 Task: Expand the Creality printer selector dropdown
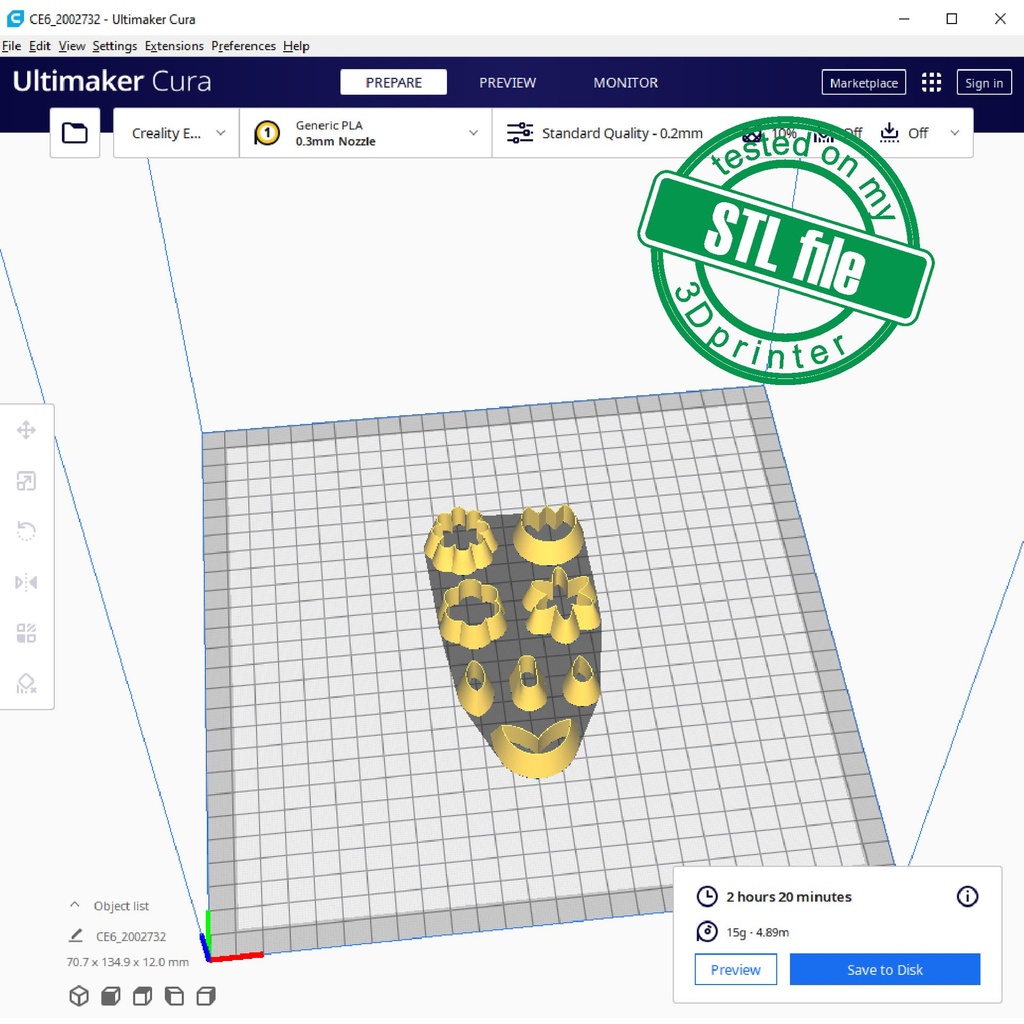(177, 133)
